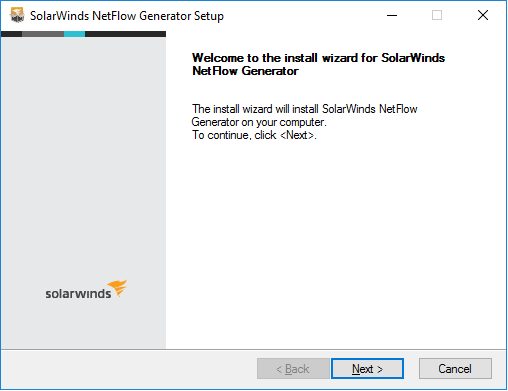Close the Setup window with the X
This screenshot has height=391, width=508.
pos(483,15)
